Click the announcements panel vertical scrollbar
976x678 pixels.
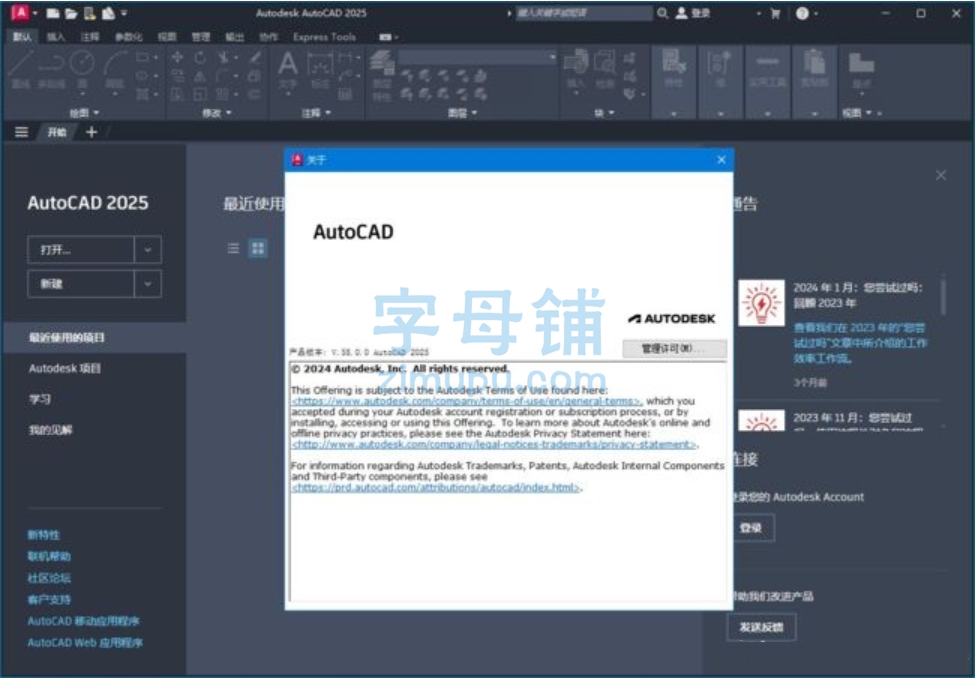point(944,297)
